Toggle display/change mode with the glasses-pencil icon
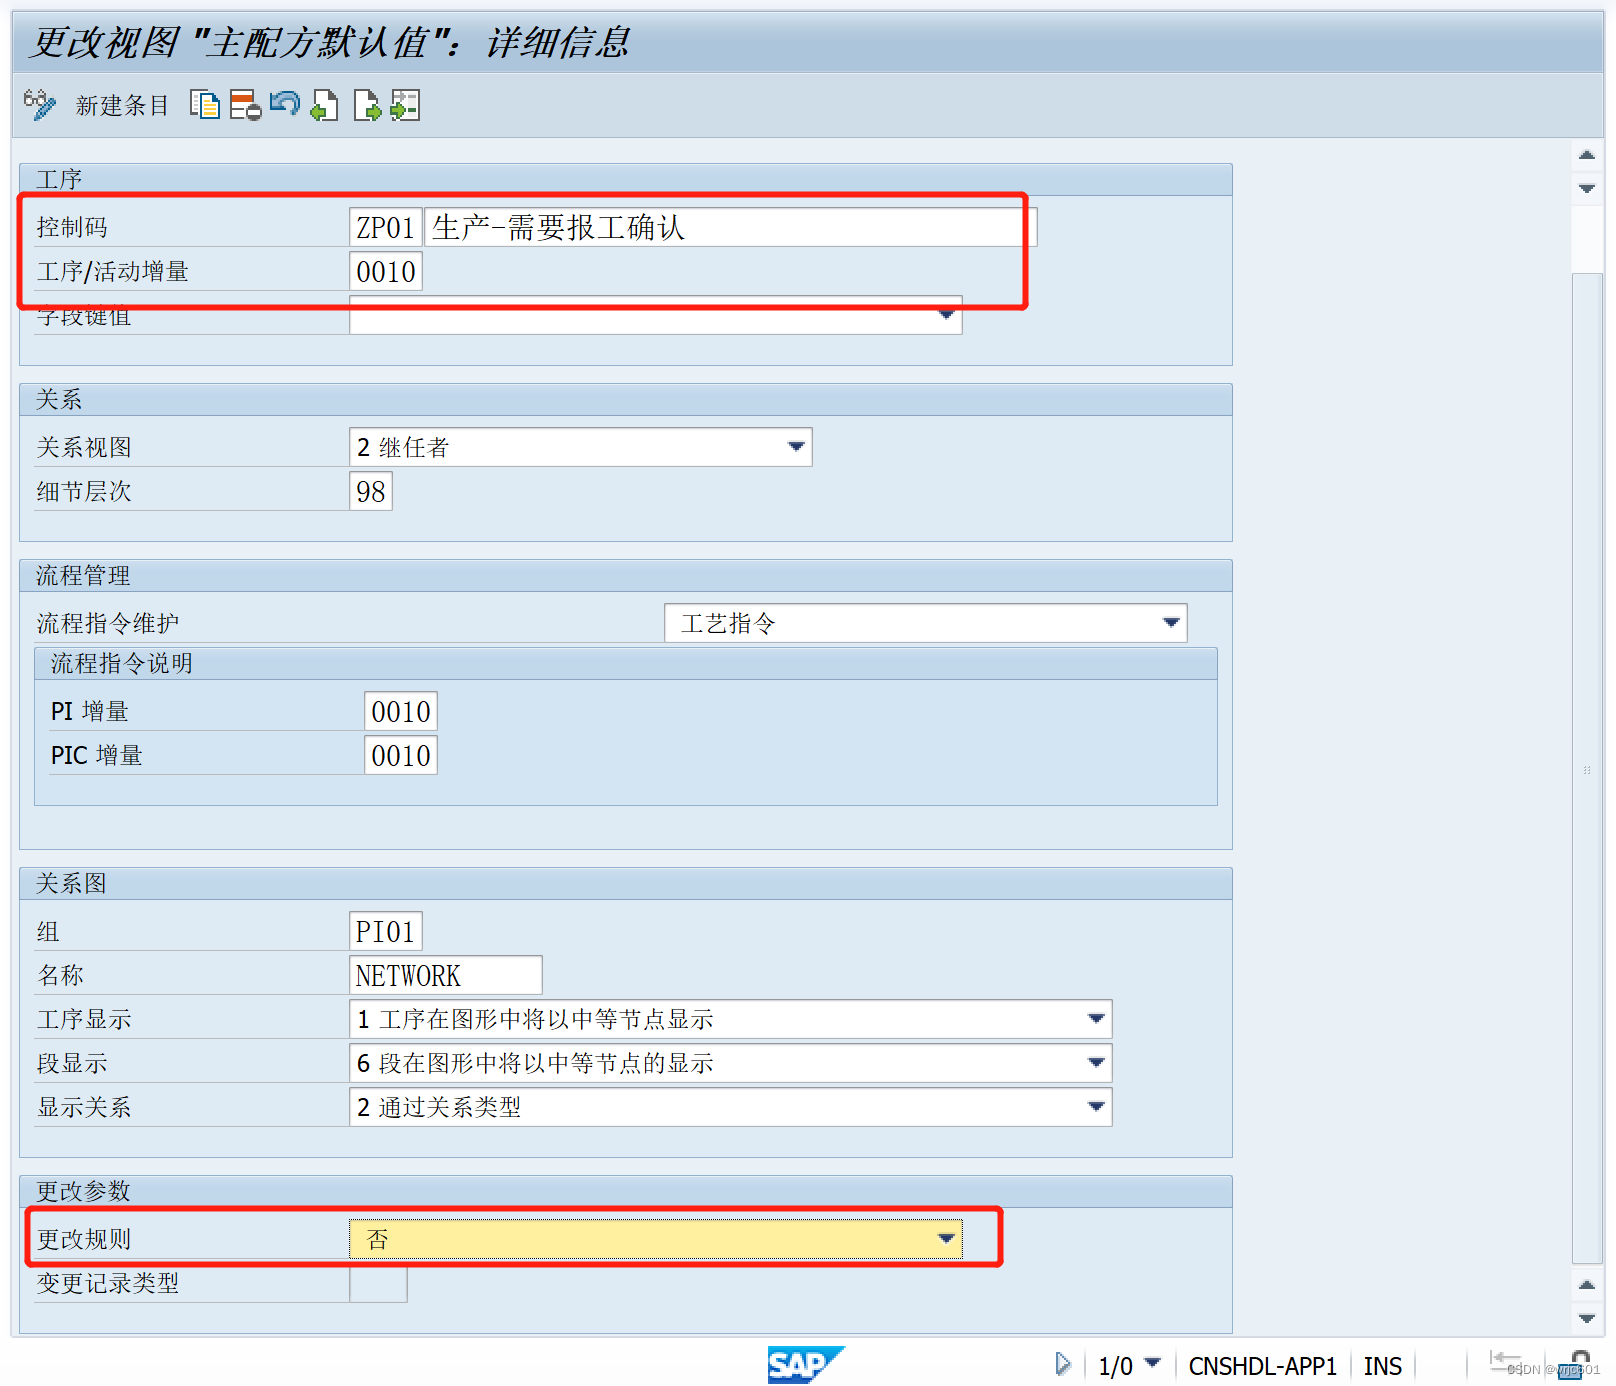Image resolution: width=1616 pixels, height=1386 pixels. pyautogui.click(x=40, y=105)
